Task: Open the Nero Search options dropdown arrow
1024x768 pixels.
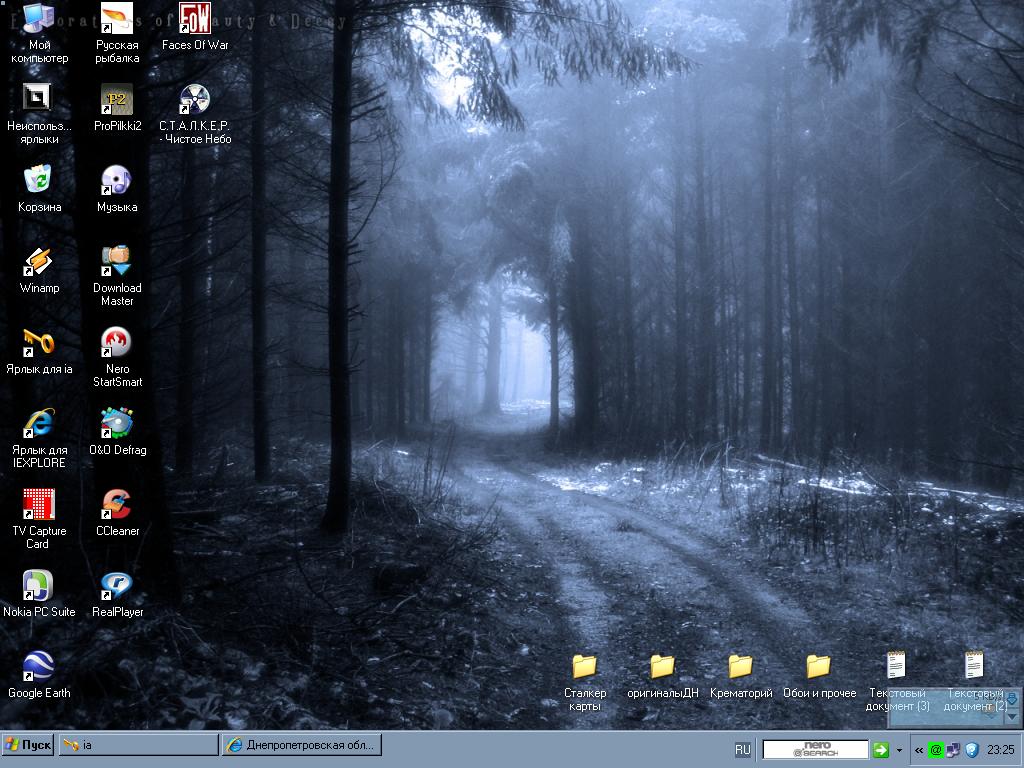Action: 899,749
